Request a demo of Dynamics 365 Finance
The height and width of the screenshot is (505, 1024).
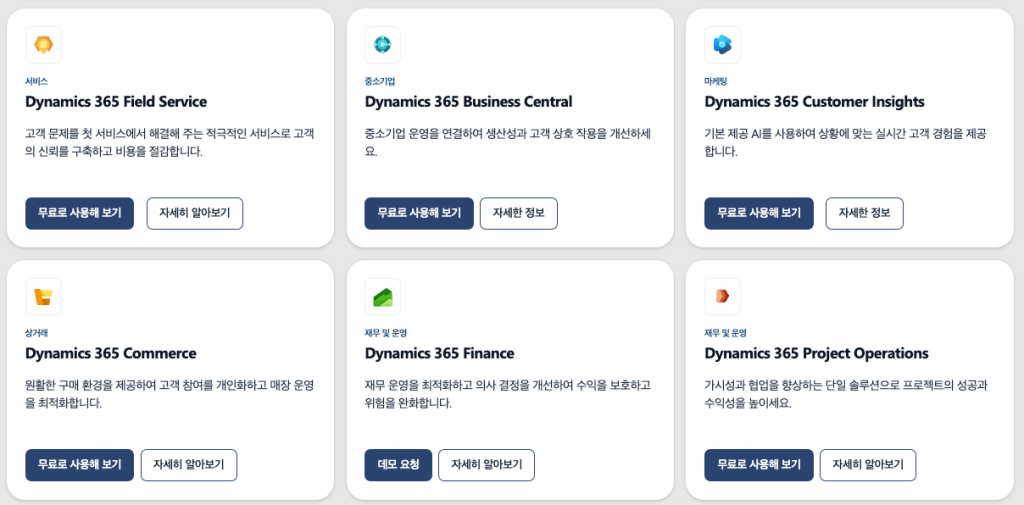[x=398, y=465]
